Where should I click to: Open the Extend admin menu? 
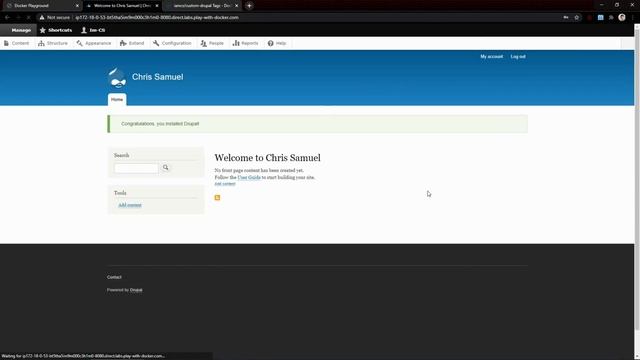pos(132,43)
